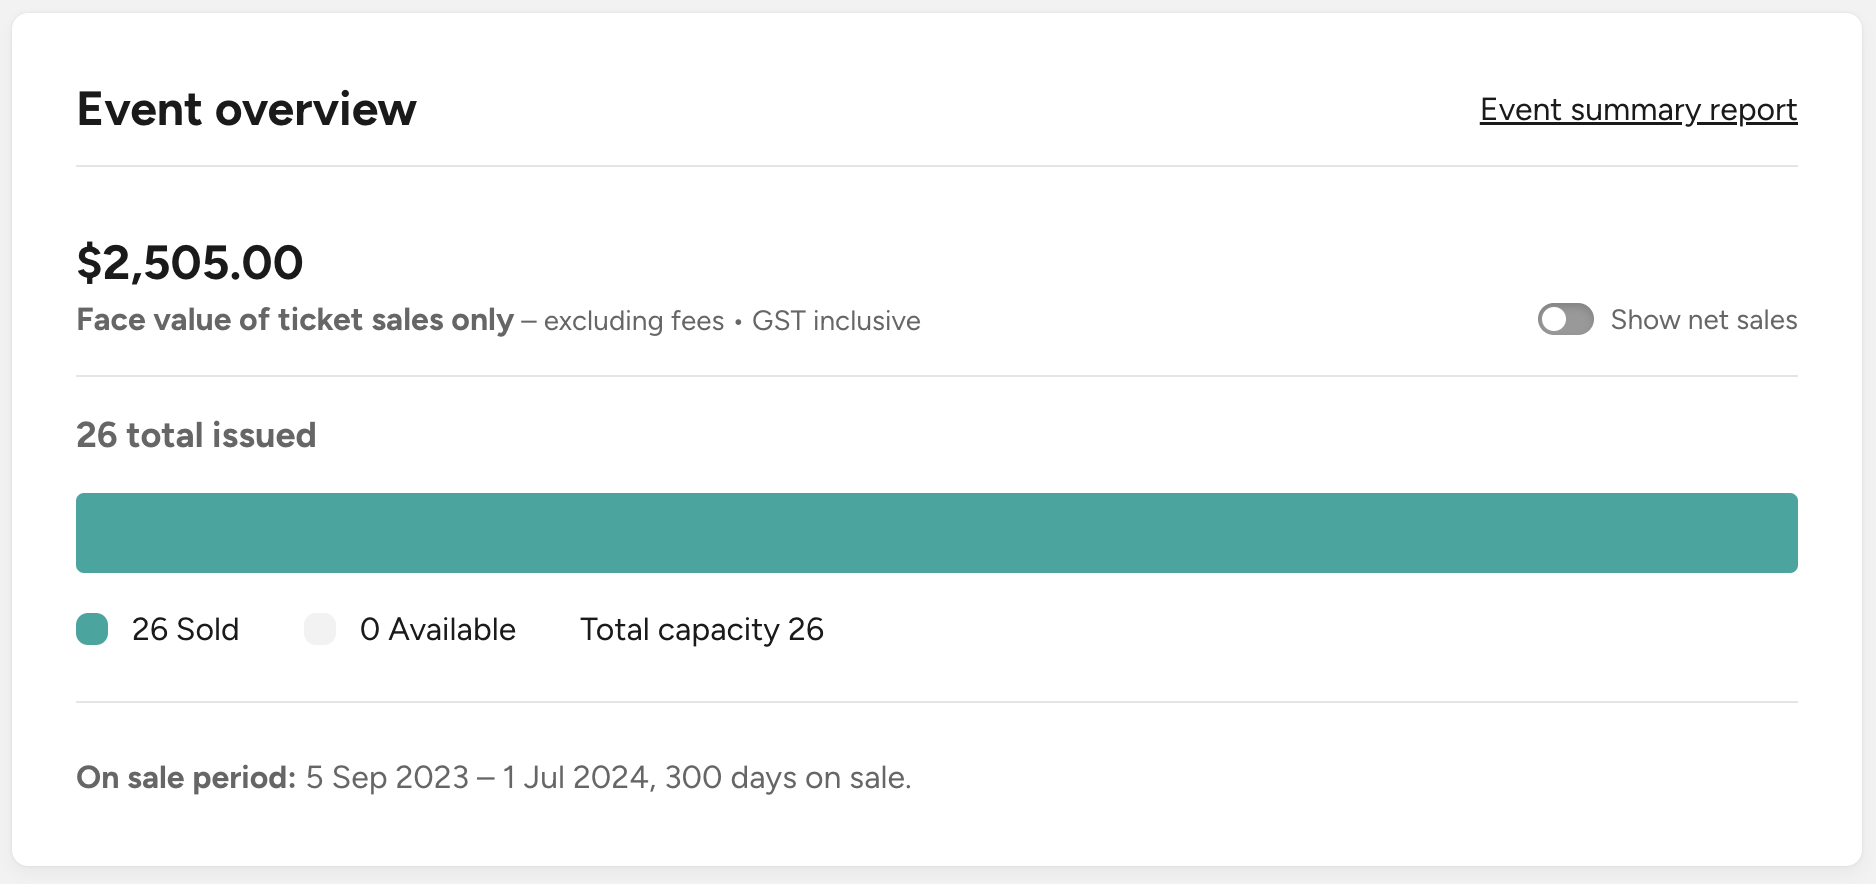Image resolution: width=1876 pixels, height=884 pixels.
Task: Click the 300 days on sale text
Action: tap(787, 777)
